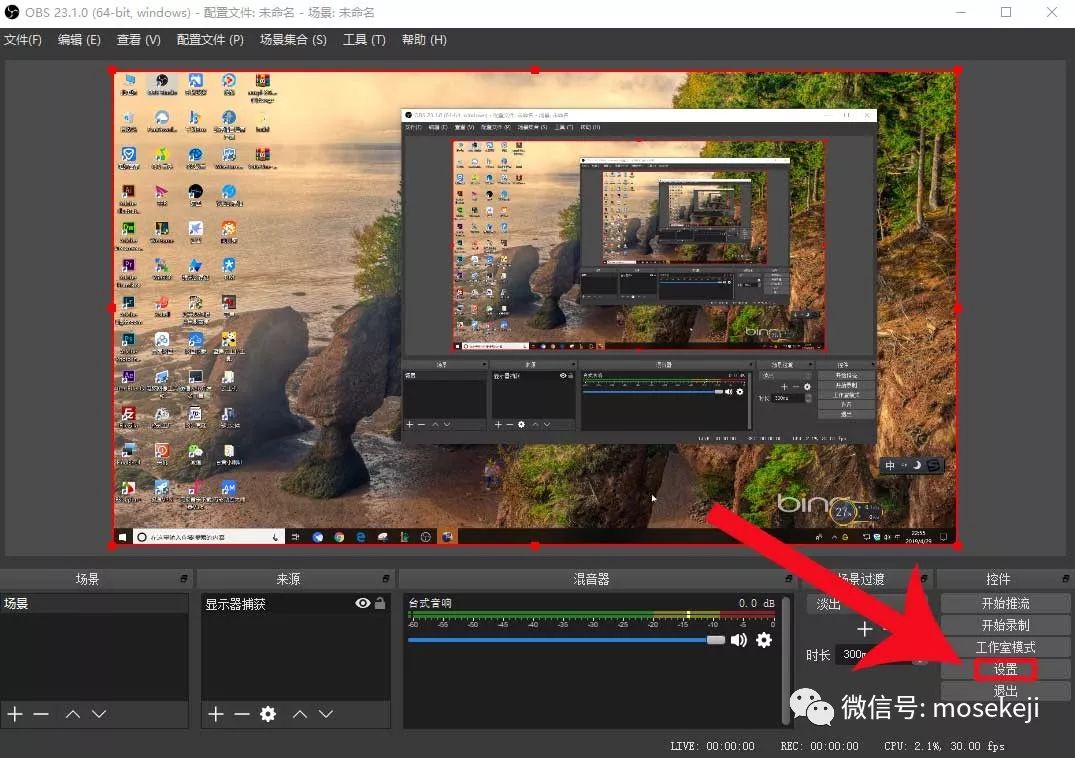This screenshot has width=1075, height=758.
Task: Open the 工具(T) menu
Action: (364, 40)
